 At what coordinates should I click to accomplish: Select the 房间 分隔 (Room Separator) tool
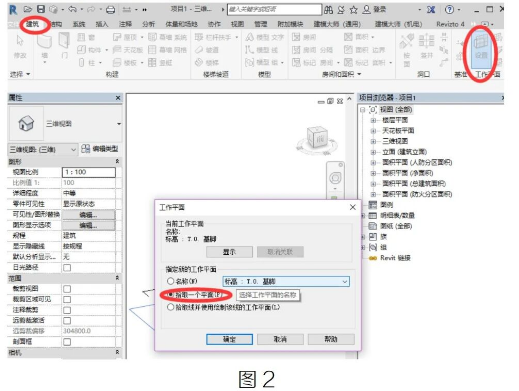point(312,50)
